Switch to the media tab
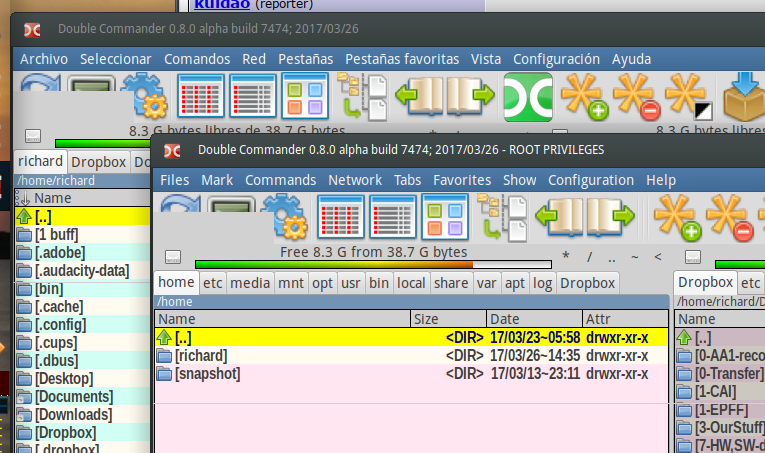This screenshot has height=453, width=765. click(x=250, y=283)
